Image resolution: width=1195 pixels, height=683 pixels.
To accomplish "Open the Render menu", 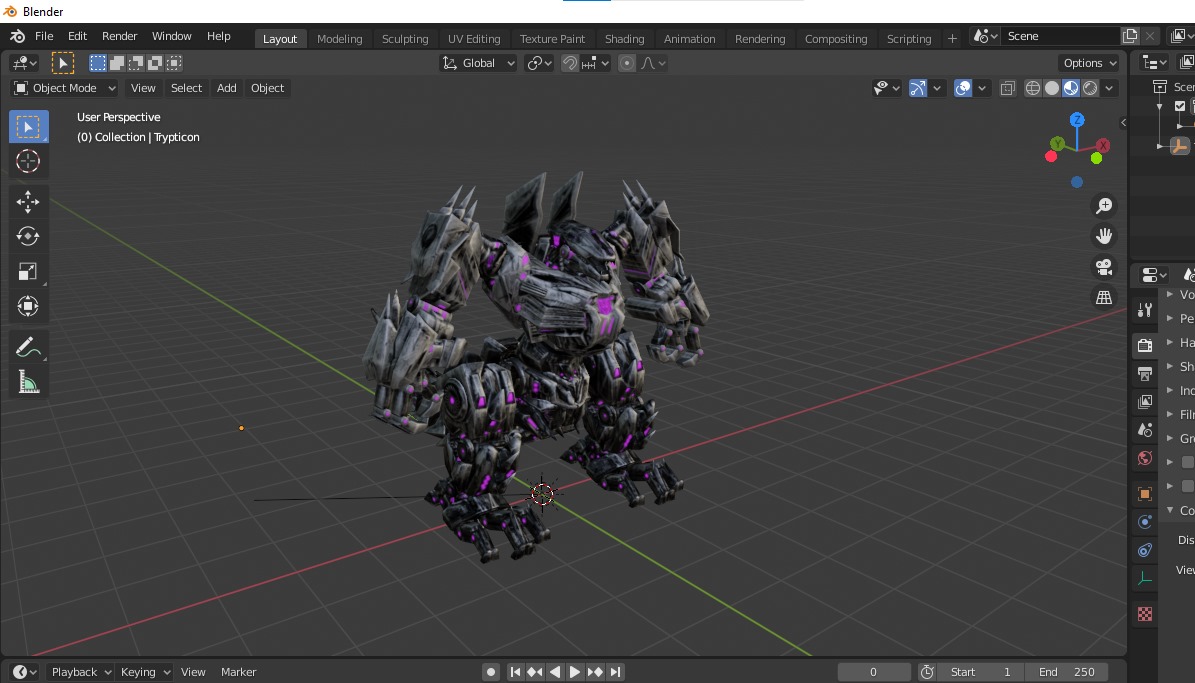I will click(120, 36).
